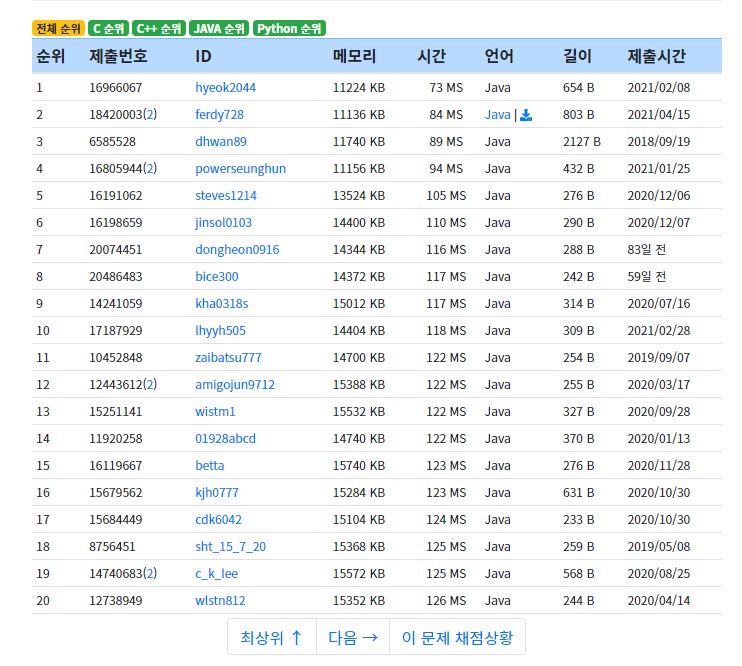Switch to the C 순위 tab
The width and height of the screenshot is (742, 666).
click(x=108, y=28)
